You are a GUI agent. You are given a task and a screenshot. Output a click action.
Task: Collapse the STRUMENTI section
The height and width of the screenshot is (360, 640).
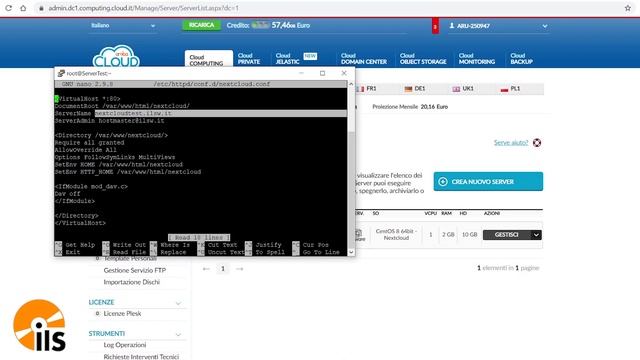click(178, 334)
